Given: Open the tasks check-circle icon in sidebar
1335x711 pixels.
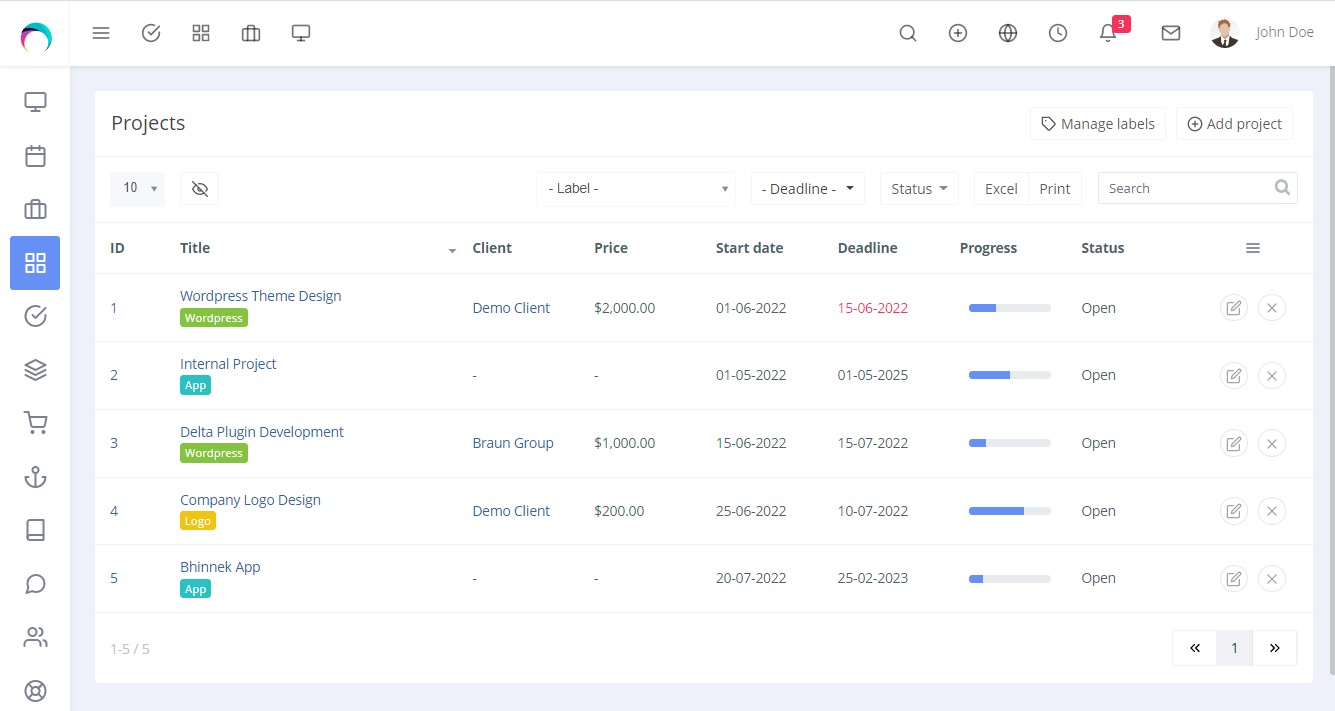Looking at the screenshot, I should pyautogui.click(x=35, y=316).
